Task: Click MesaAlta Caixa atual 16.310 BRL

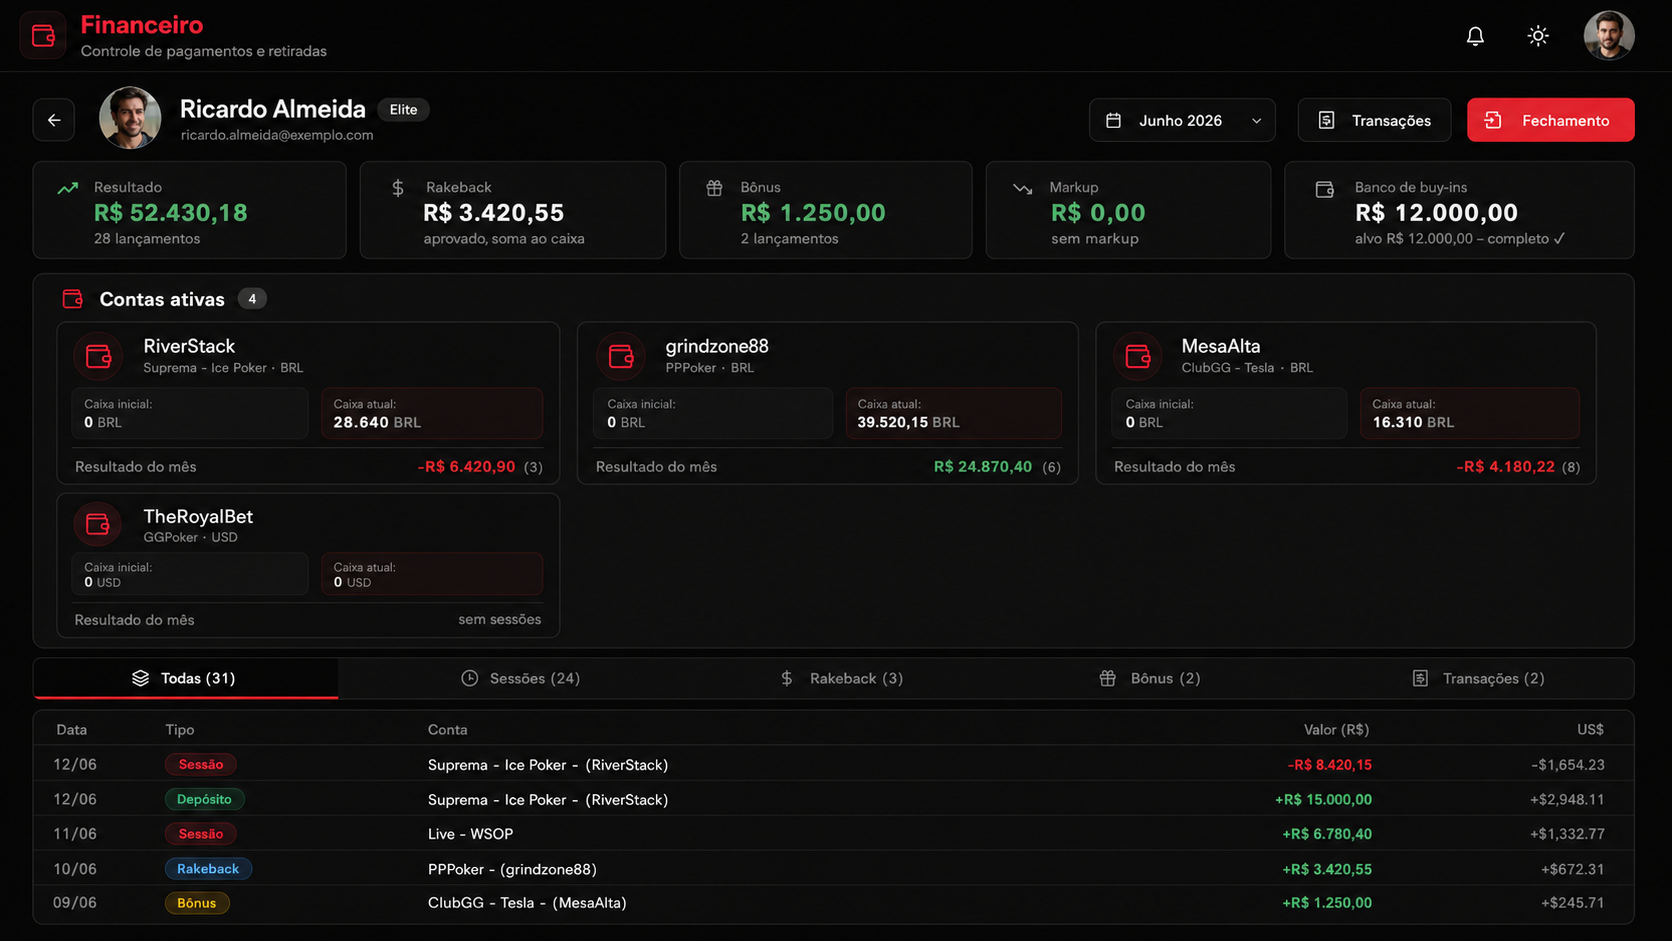Action: click(x=1469, y=413)
